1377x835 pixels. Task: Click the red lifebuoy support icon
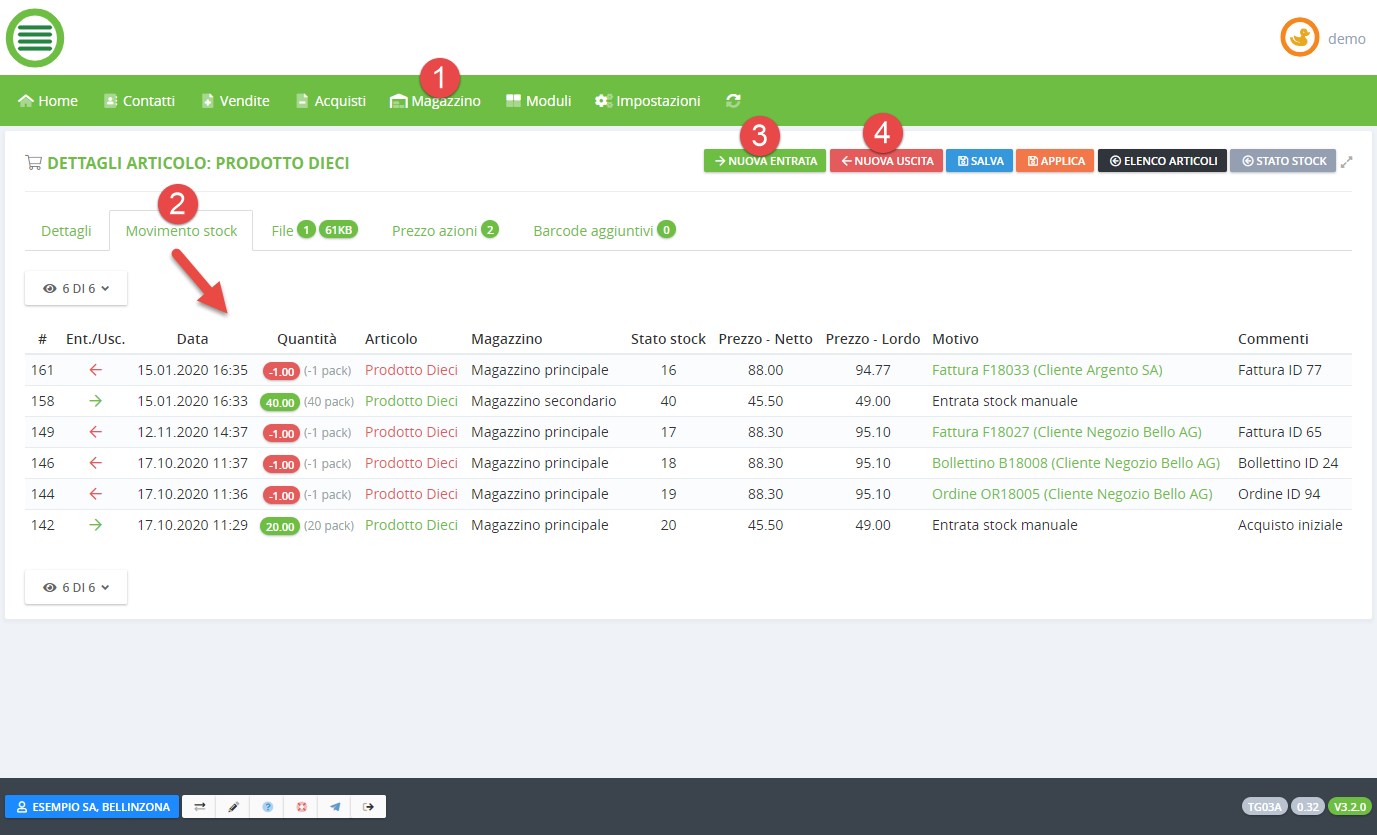301,807
